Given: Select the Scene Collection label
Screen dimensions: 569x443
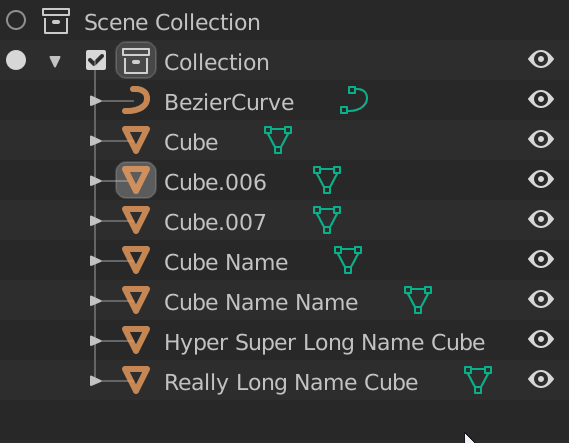Looking at the screenshot, I should [172, 22].
